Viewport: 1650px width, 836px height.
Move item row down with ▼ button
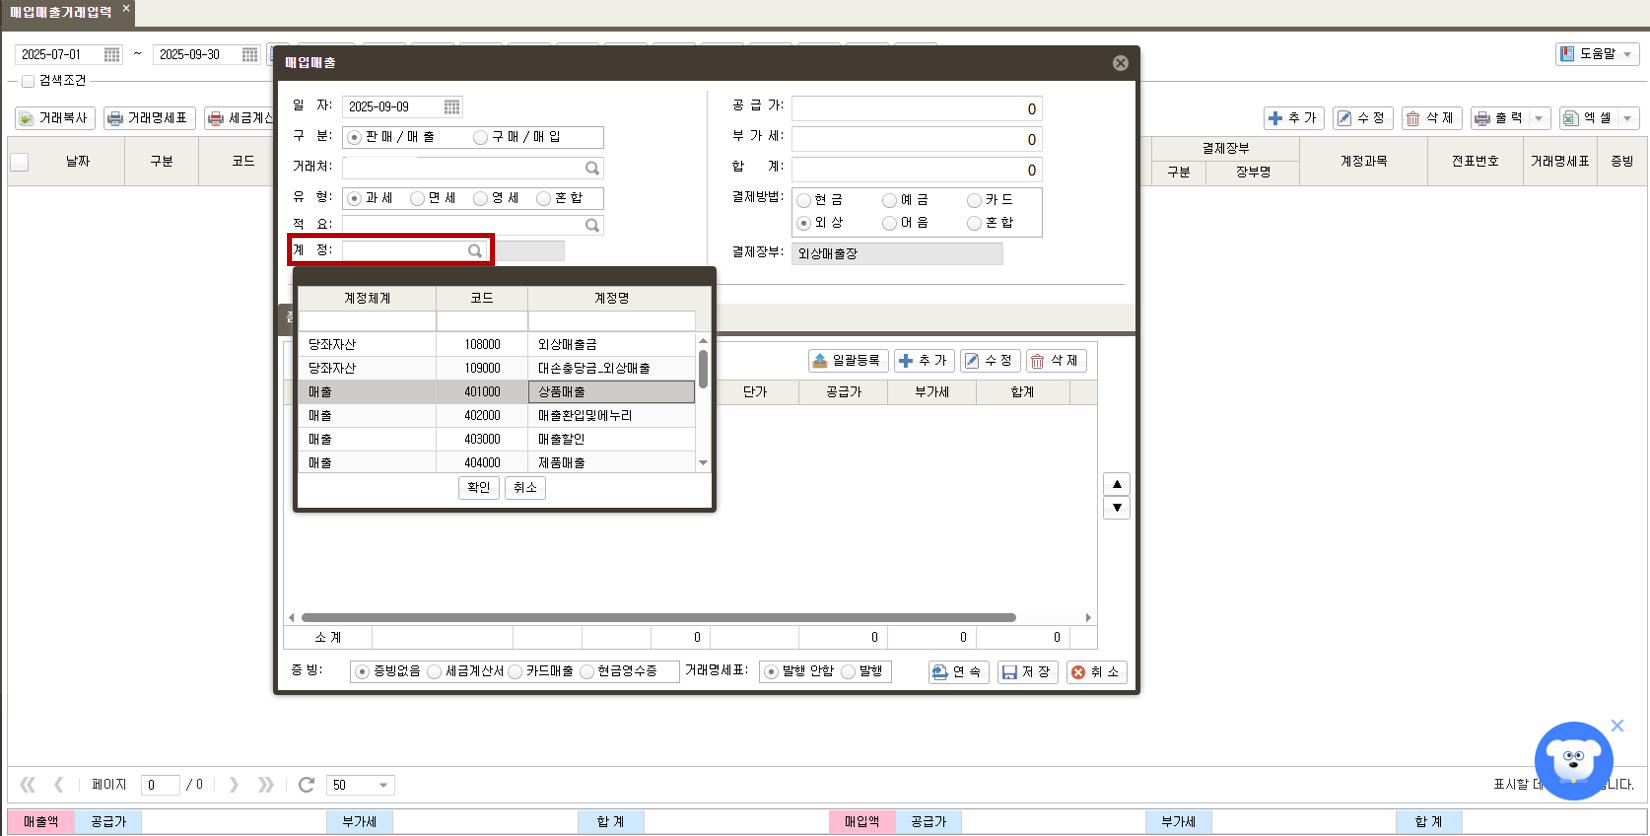1117,508
